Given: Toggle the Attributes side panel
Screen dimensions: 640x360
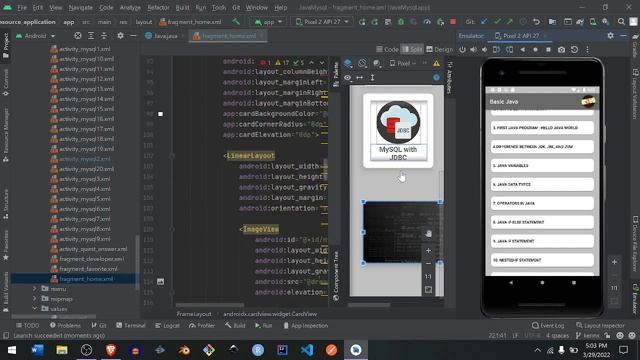Looking at the screenshot, I should tap(449, 78).
